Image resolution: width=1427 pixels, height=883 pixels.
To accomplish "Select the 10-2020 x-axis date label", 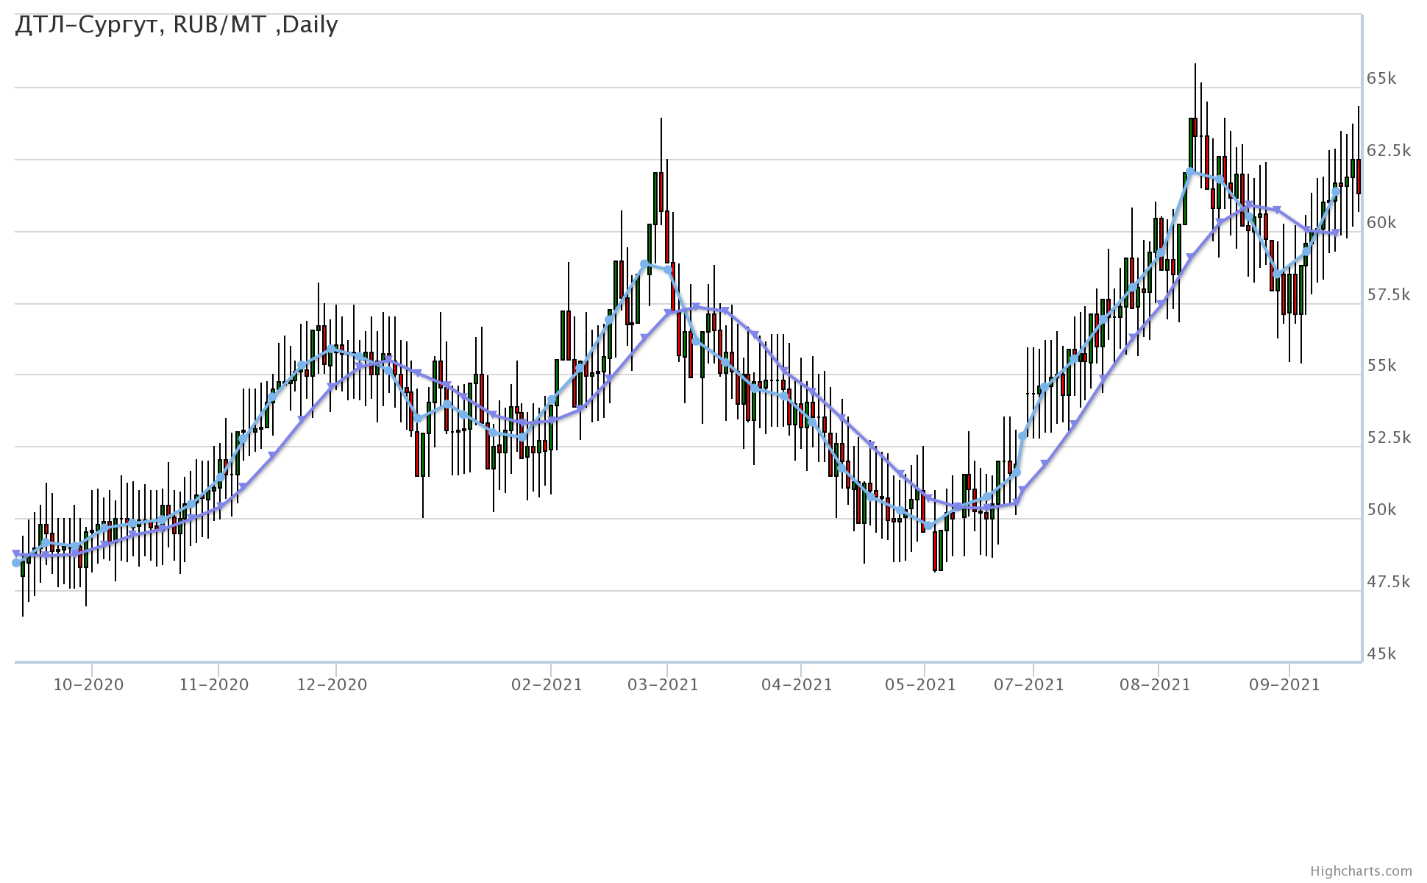I will pos(89,685).
